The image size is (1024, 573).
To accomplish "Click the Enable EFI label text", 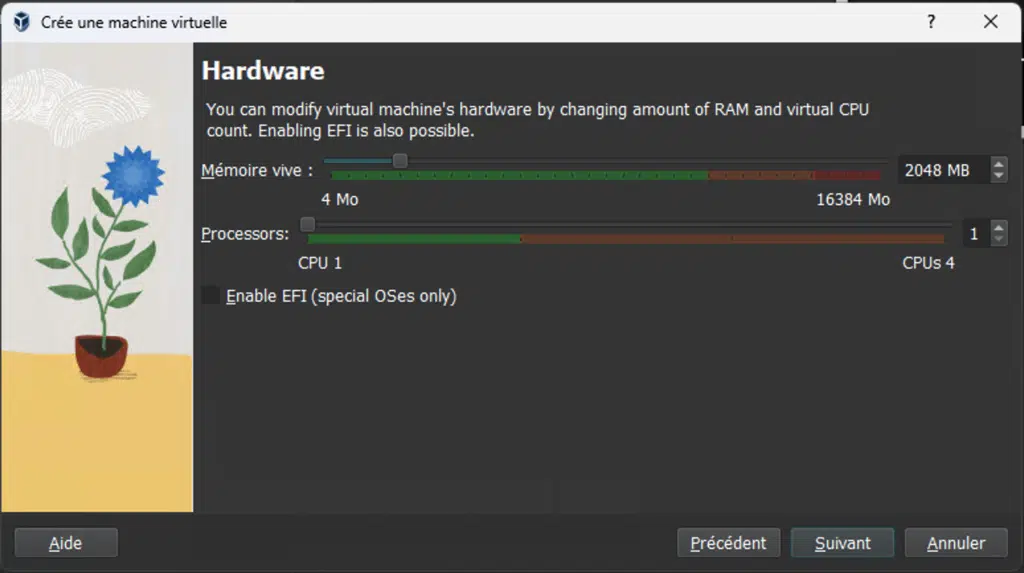I will click(341, 296).
